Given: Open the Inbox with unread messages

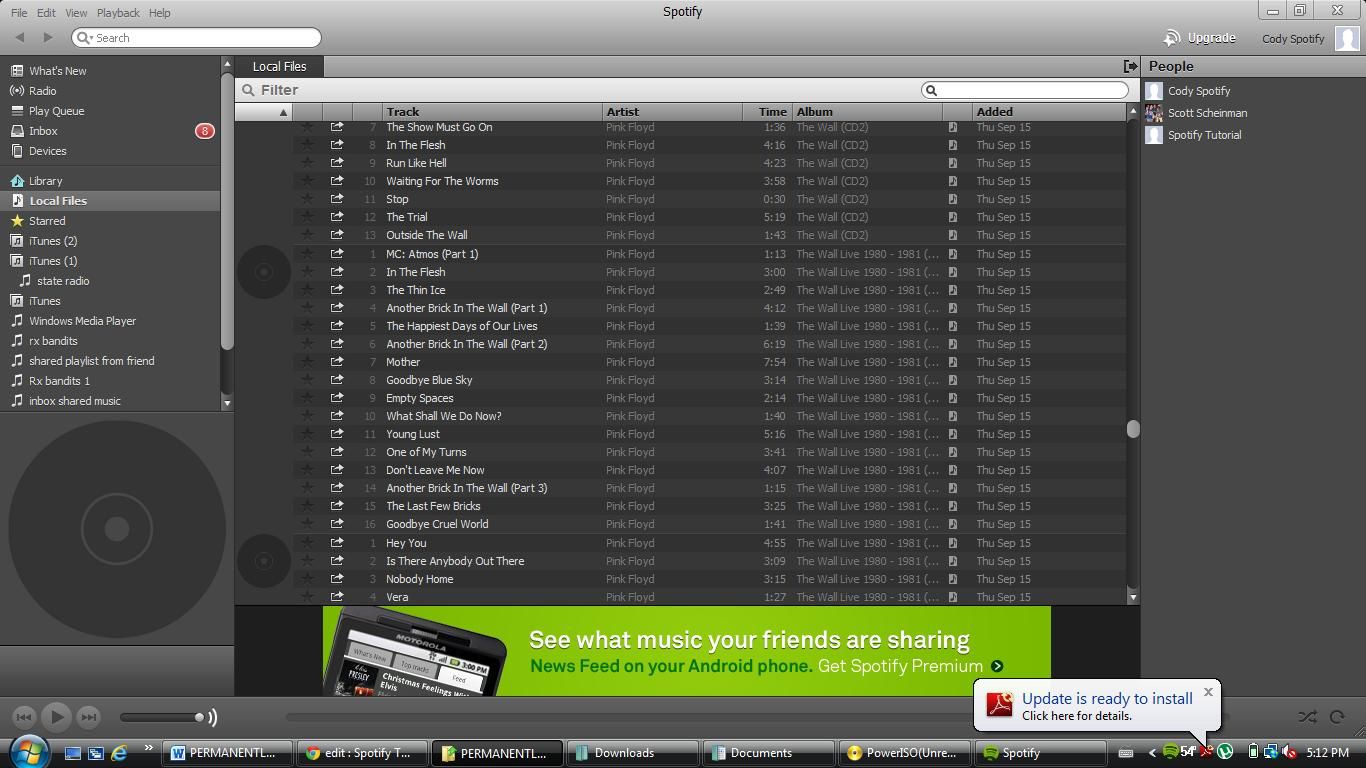Looking at the screenshot, I should (43, 130).
